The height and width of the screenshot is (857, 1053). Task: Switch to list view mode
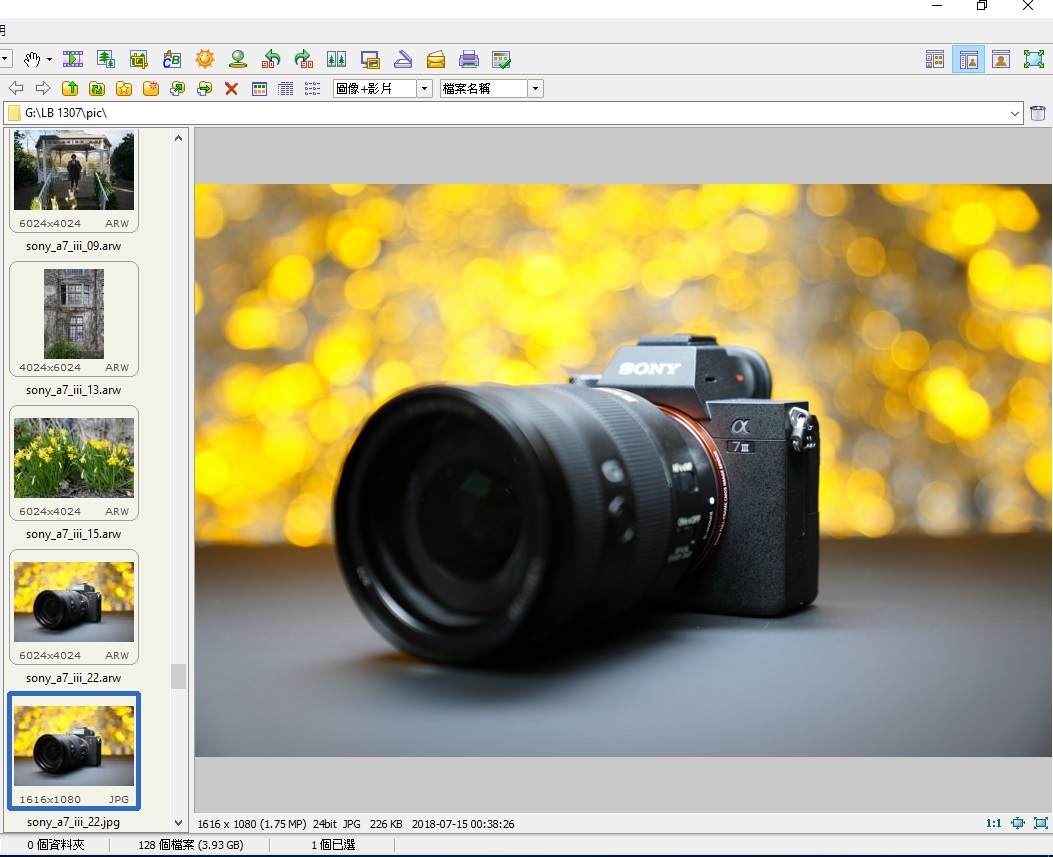pos(312,89)
